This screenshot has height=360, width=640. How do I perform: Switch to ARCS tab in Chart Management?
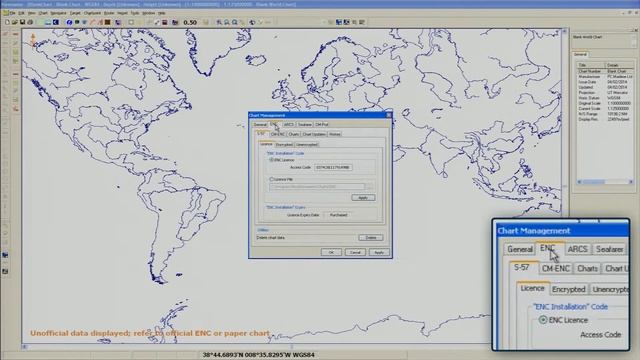point(289,124)
